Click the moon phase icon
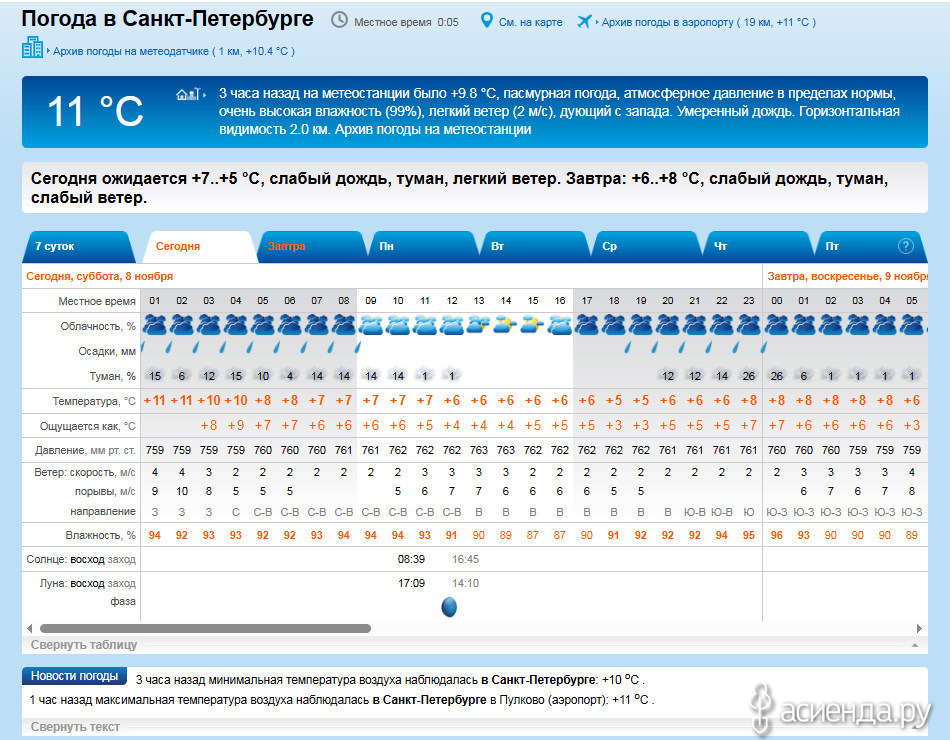This screenshot has width=950, height=740. [449, 607]
